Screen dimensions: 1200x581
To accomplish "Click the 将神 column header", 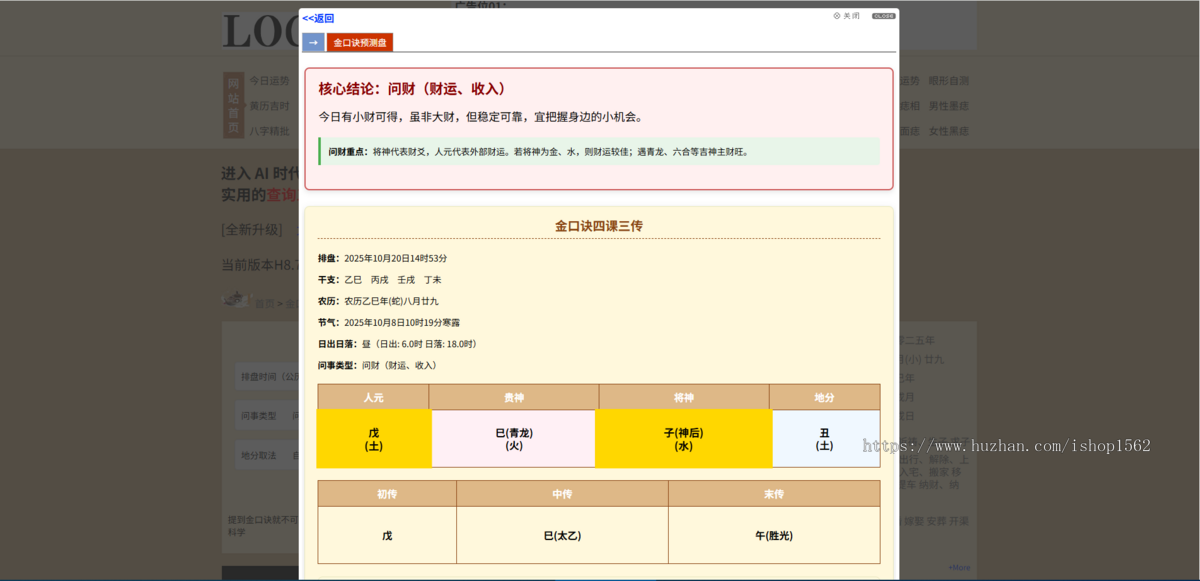I will click(x=684, y=397).
